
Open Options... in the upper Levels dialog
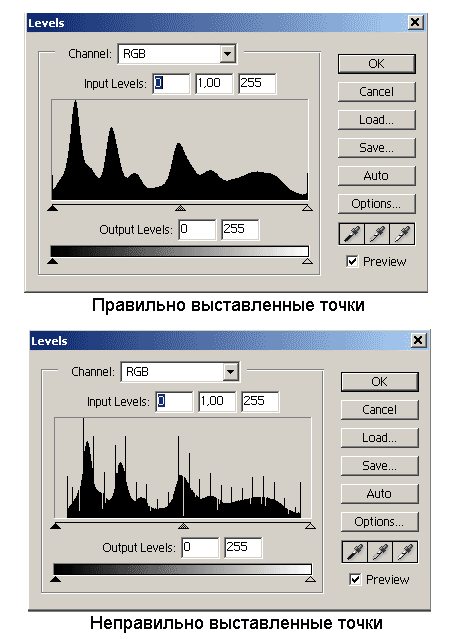(x=376, y=204)
